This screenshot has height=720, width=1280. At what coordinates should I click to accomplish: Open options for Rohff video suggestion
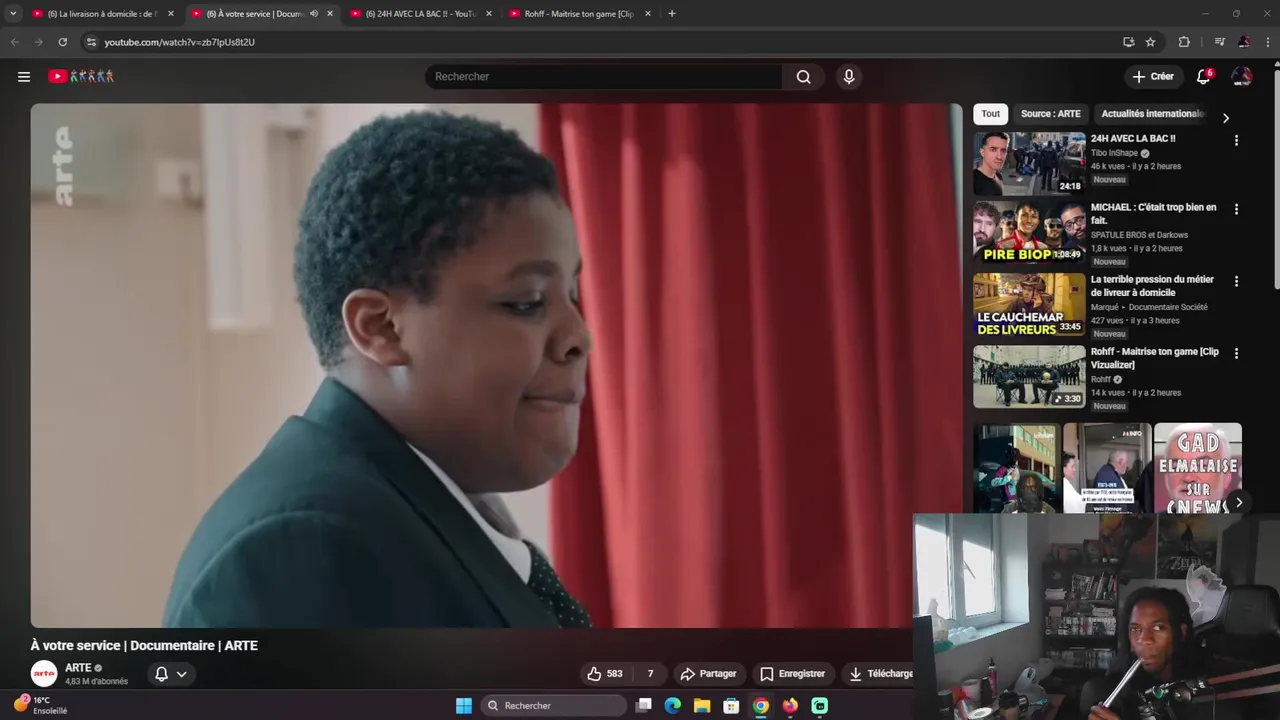(1236, 354)
